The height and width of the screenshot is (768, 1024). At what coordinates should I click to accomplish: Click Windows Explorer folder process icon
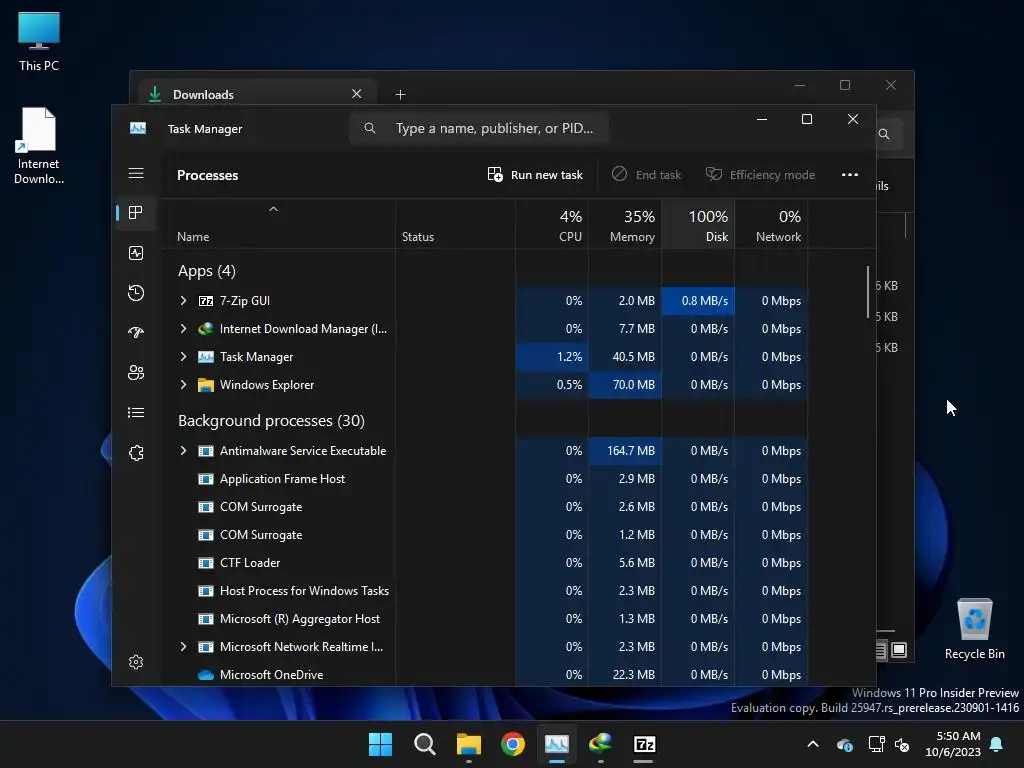206,385
